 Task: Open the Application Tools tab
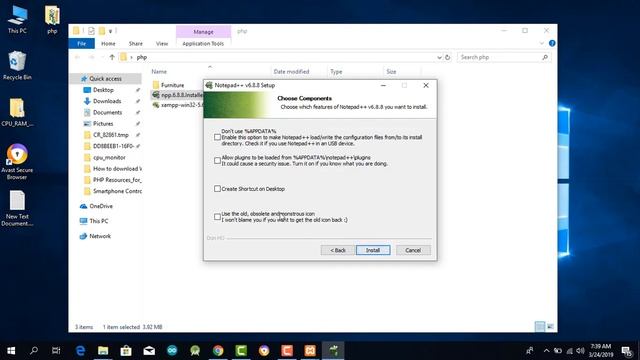[203, 43]
